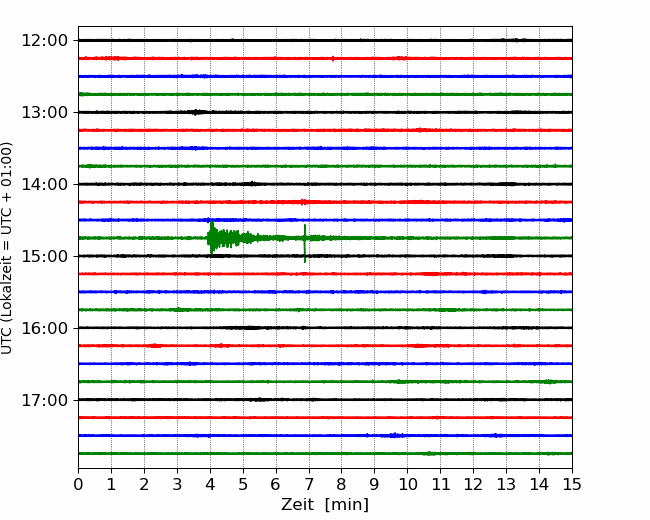The image size is (650, 520).
Task: Click the x-axis tick label 13
Action: pos(506,484)
